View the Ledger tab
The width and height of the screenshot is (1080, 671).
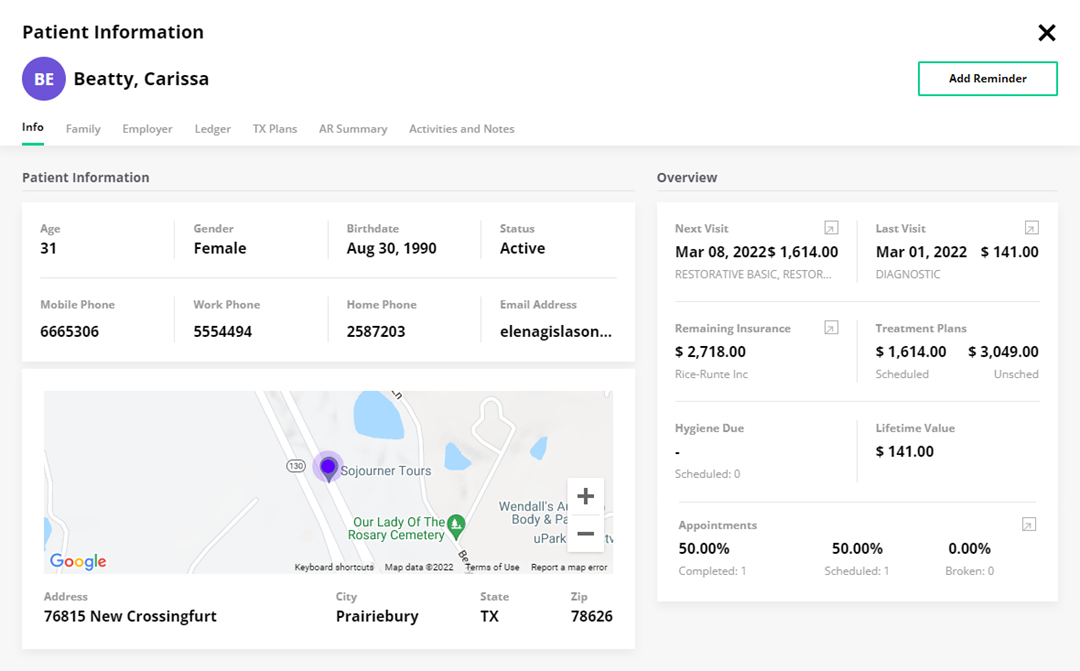pyautogui.click(x=212, y=128)
